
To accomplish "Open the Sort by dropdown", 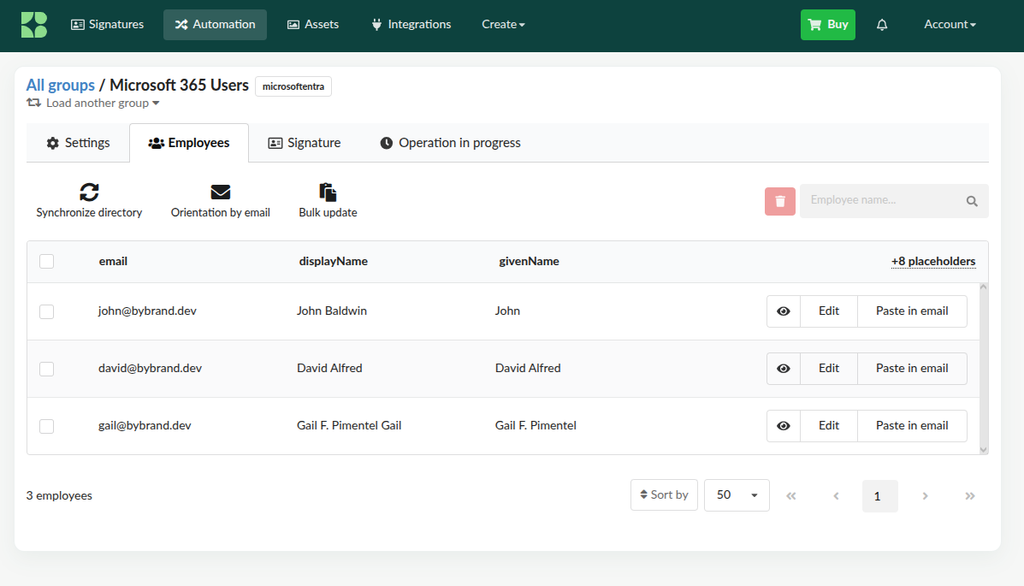I will tap(664, 495).
